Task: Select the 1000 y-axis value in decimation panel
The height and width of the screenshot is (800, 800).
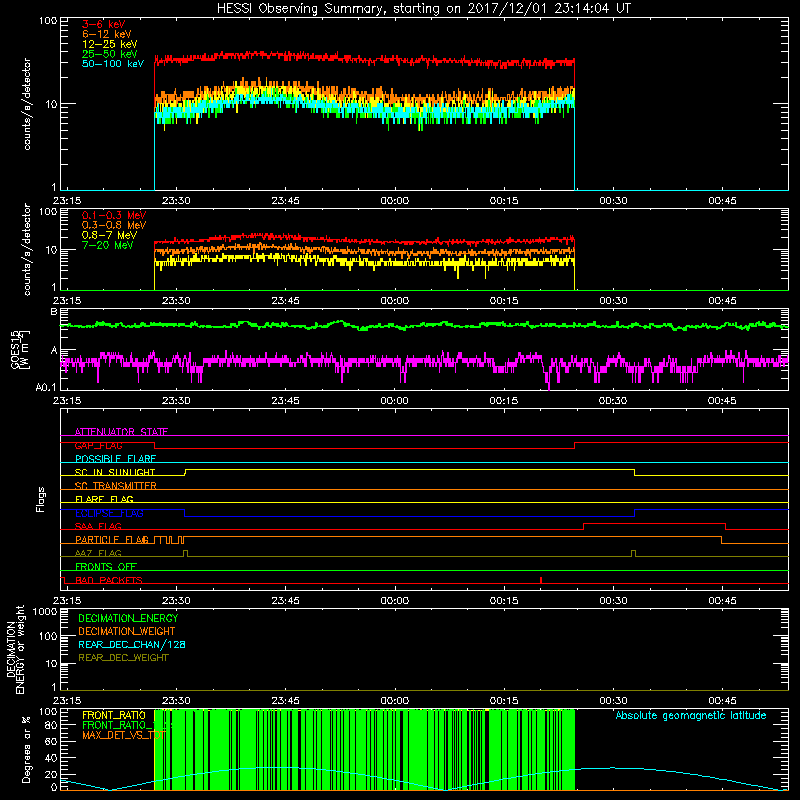Action: pos(44,612)
